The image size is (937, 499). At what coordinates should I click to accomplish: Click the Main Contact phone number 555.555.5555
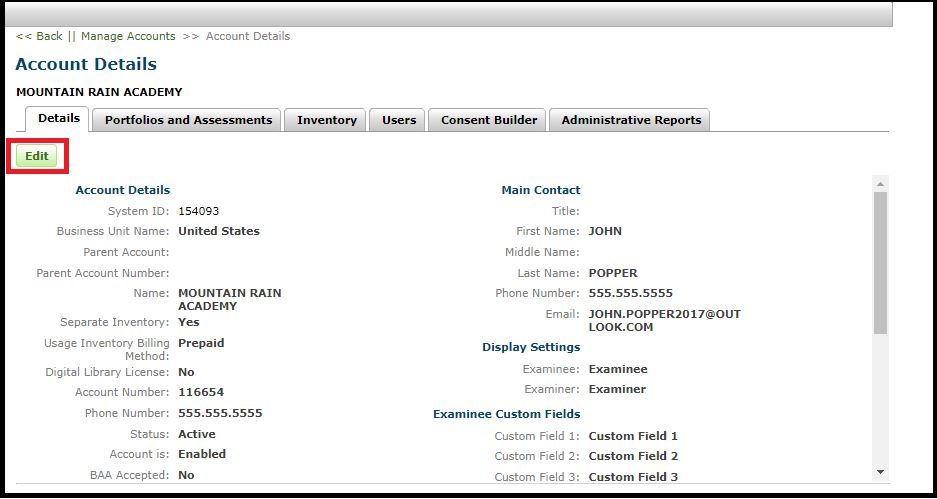coord(630,293)
